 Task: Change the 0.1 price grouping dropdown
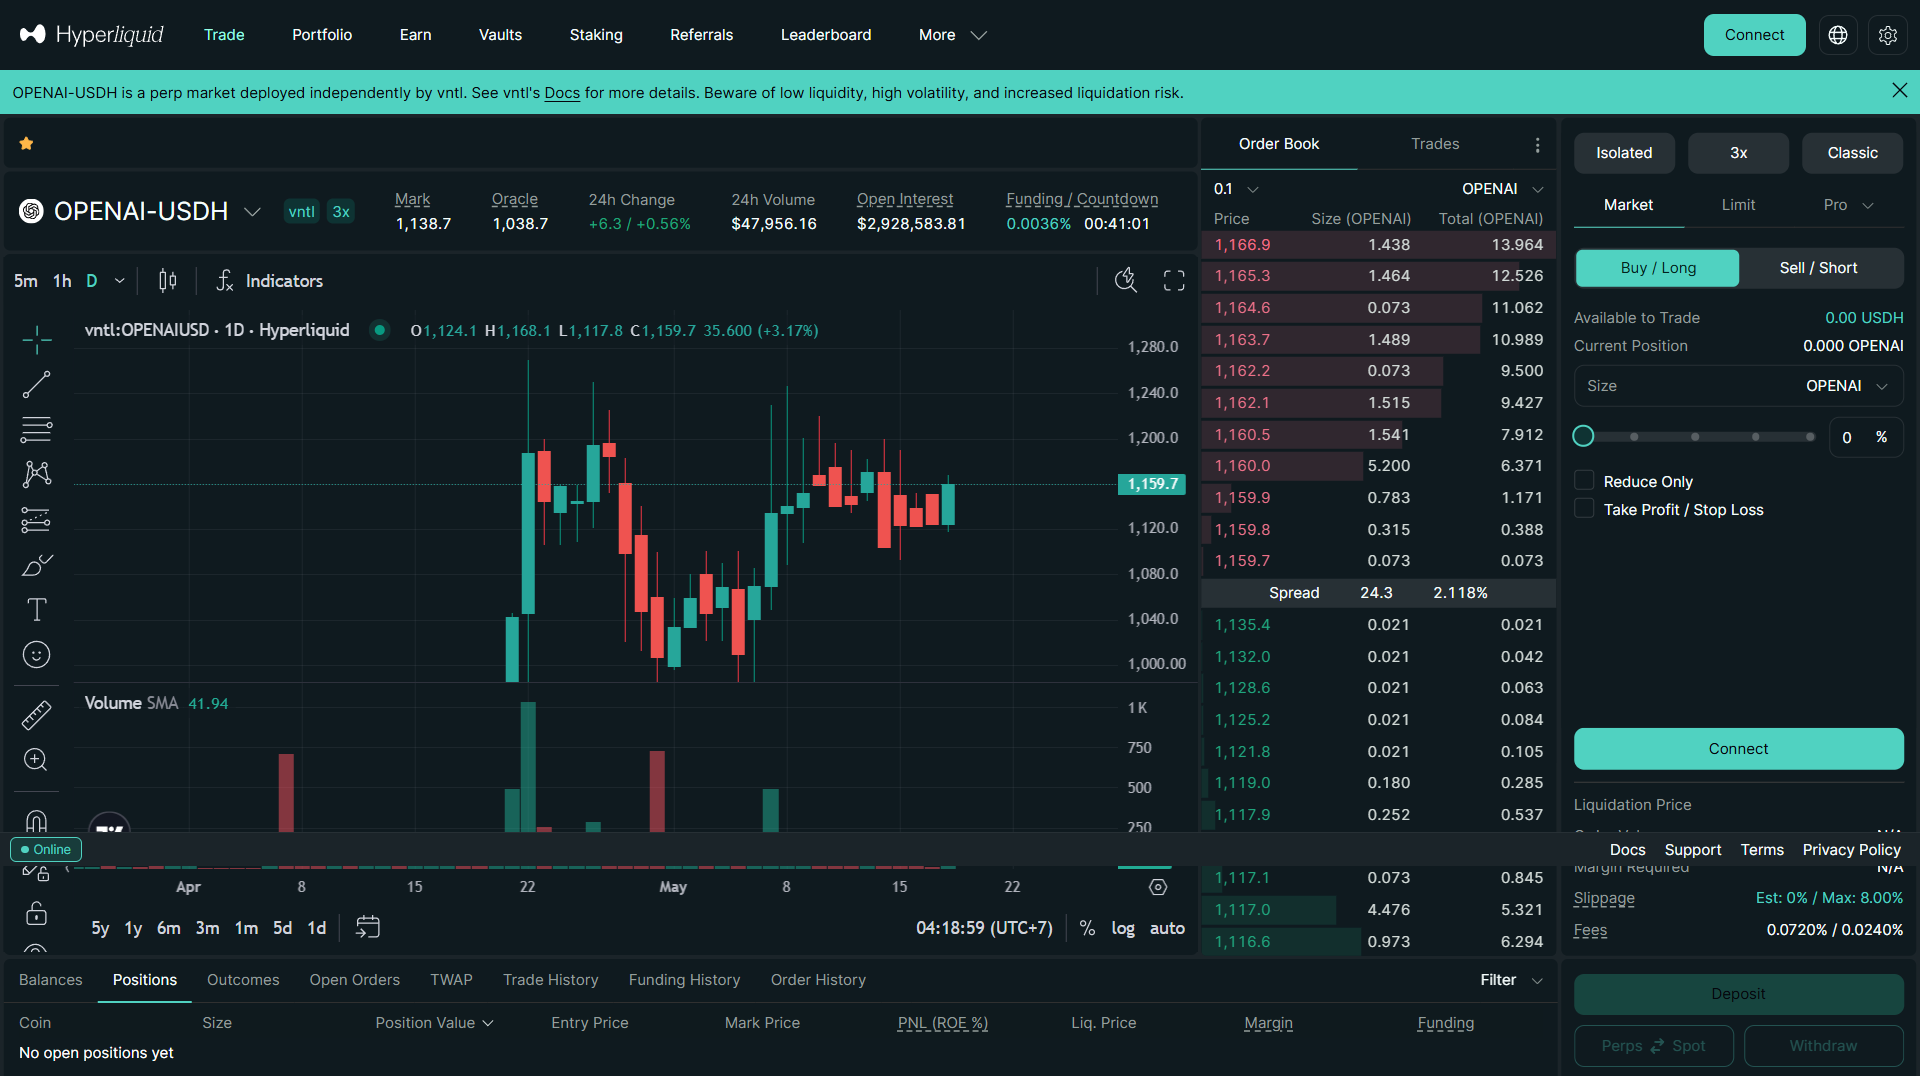coord(1236,189)
